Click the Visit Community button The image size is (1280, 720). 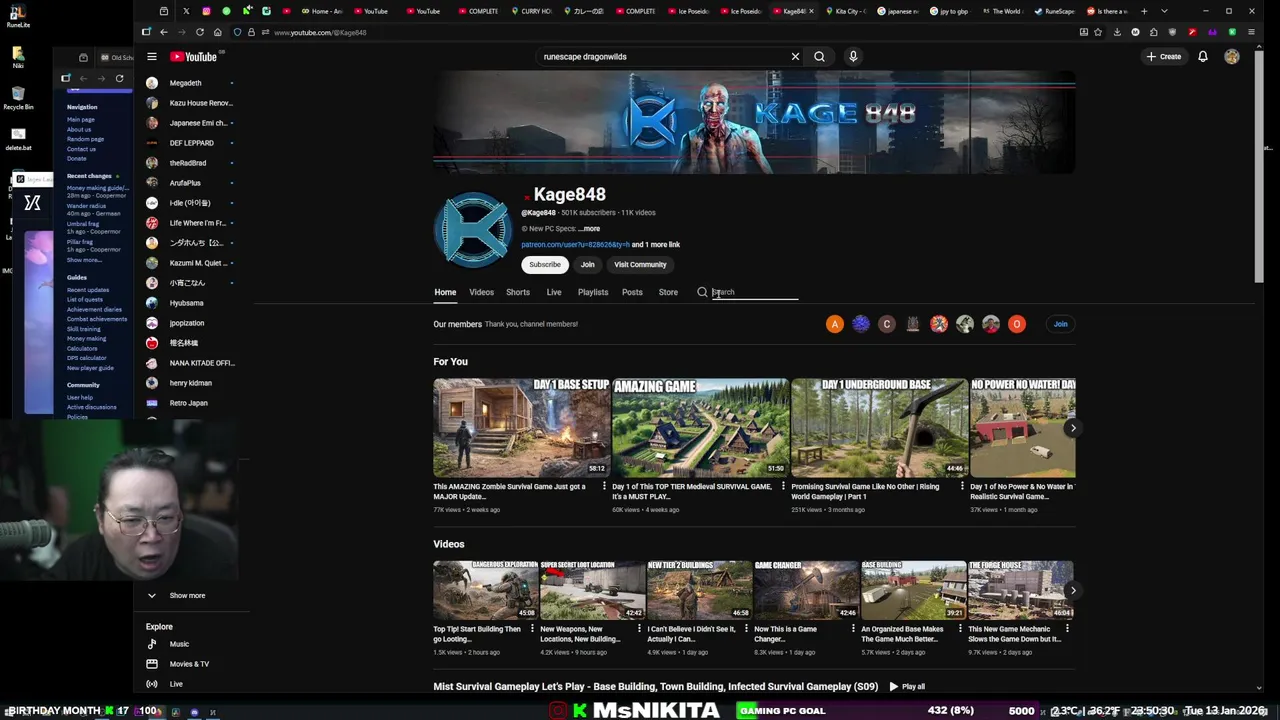pos(640,265)
